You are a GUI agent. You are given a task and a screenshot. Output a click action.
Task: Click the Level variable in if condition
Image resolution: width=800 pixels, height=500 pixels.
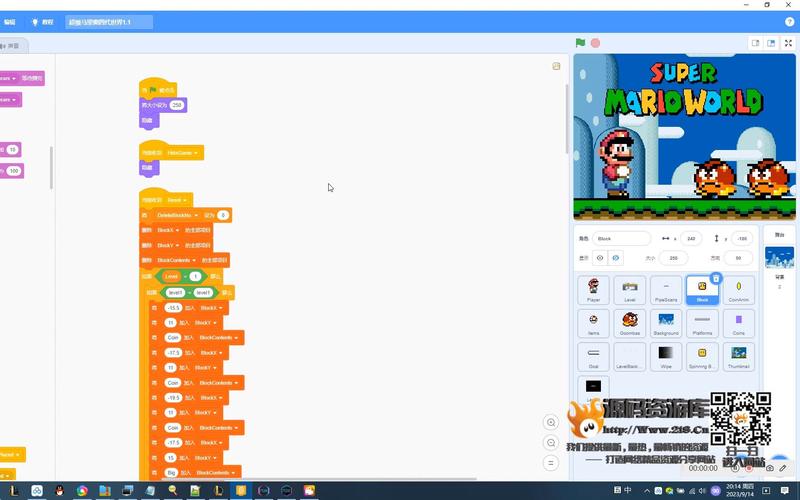click(171, 277)
